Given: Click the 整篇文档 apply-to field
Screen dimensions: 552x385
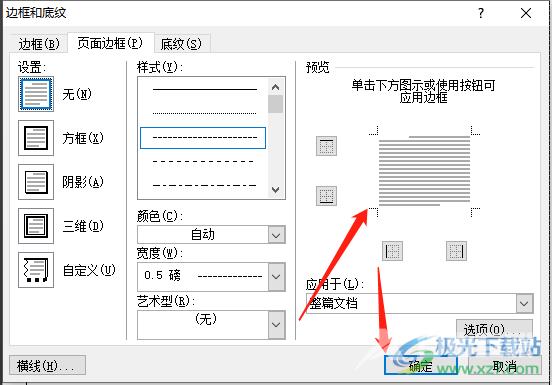Looking at the screenshot, I should (412, 303).
